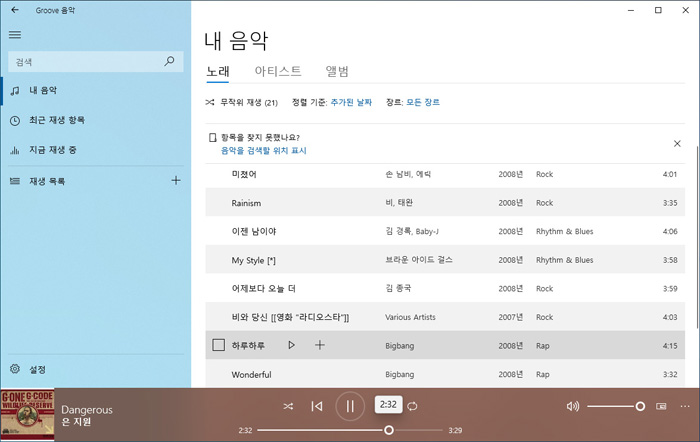
Task: Click artist 비, 태완
Action: click(x=399, y=203)
